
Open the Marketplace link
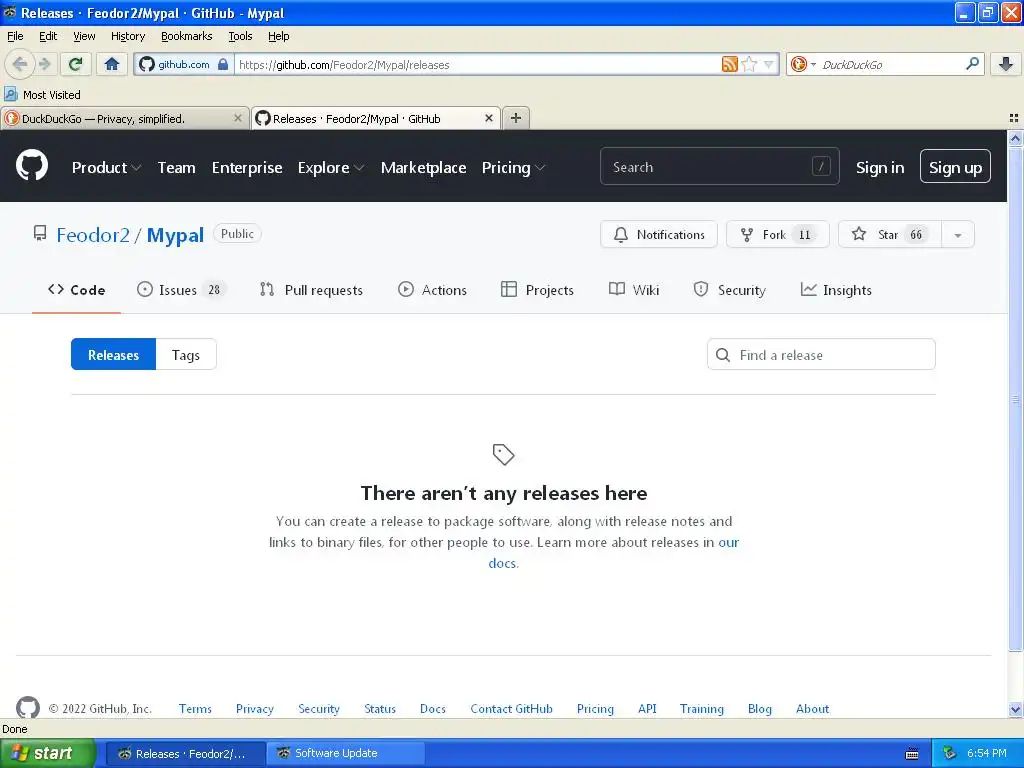tap(423, 168)
